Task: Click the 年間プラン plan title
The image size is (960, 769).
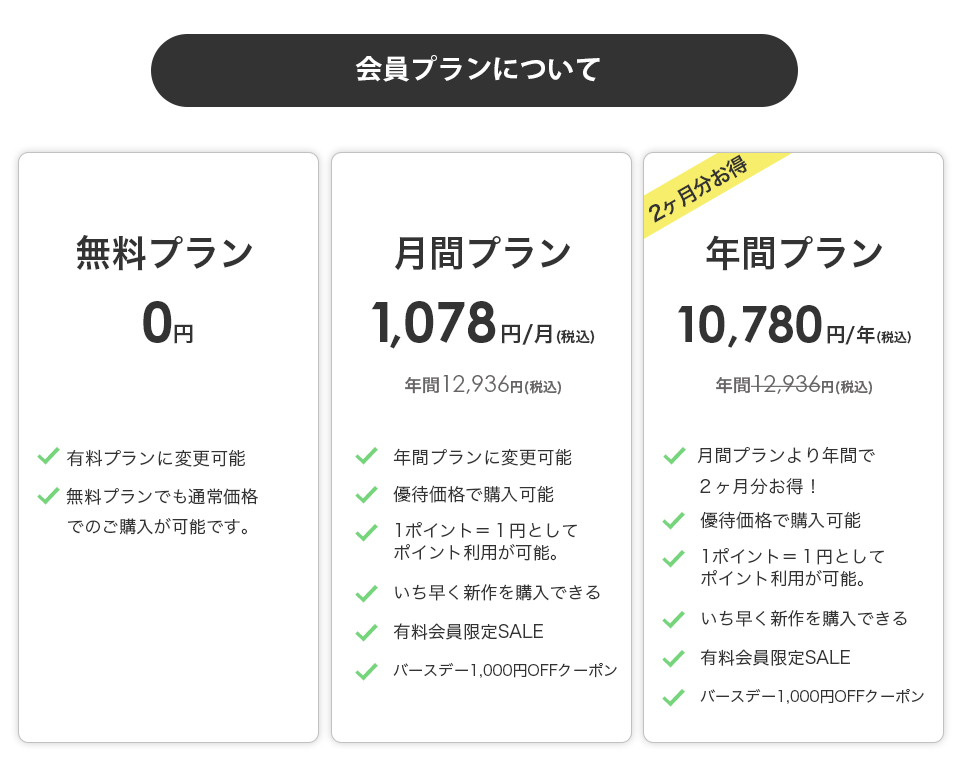Action: (x=794, y=253)
